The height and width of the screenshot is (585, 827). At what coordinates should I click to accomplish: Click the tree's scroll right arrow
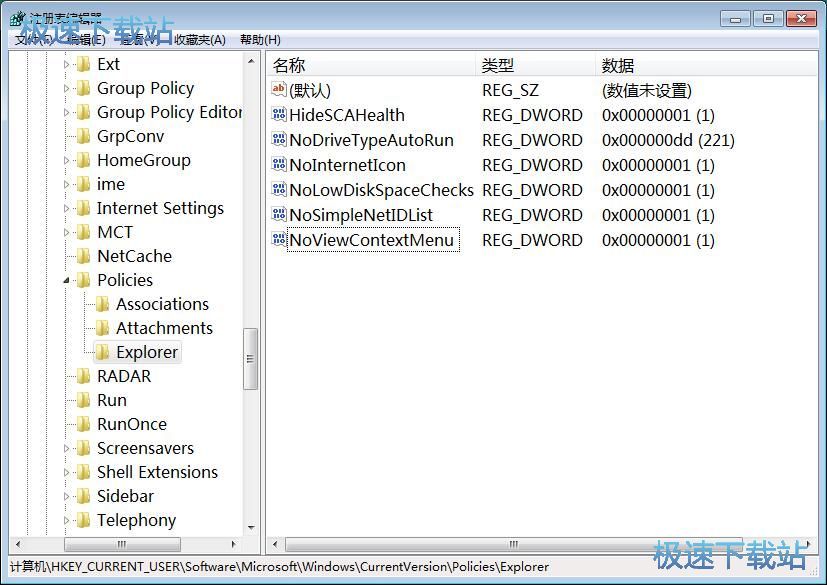coord(234,544)
